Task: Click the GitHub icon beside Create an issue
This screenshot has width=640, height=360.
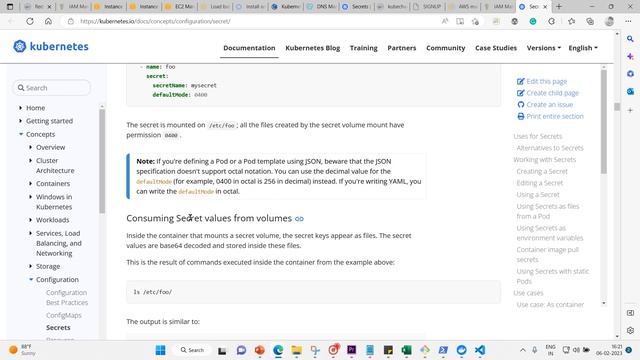Action: pos(520,104)
